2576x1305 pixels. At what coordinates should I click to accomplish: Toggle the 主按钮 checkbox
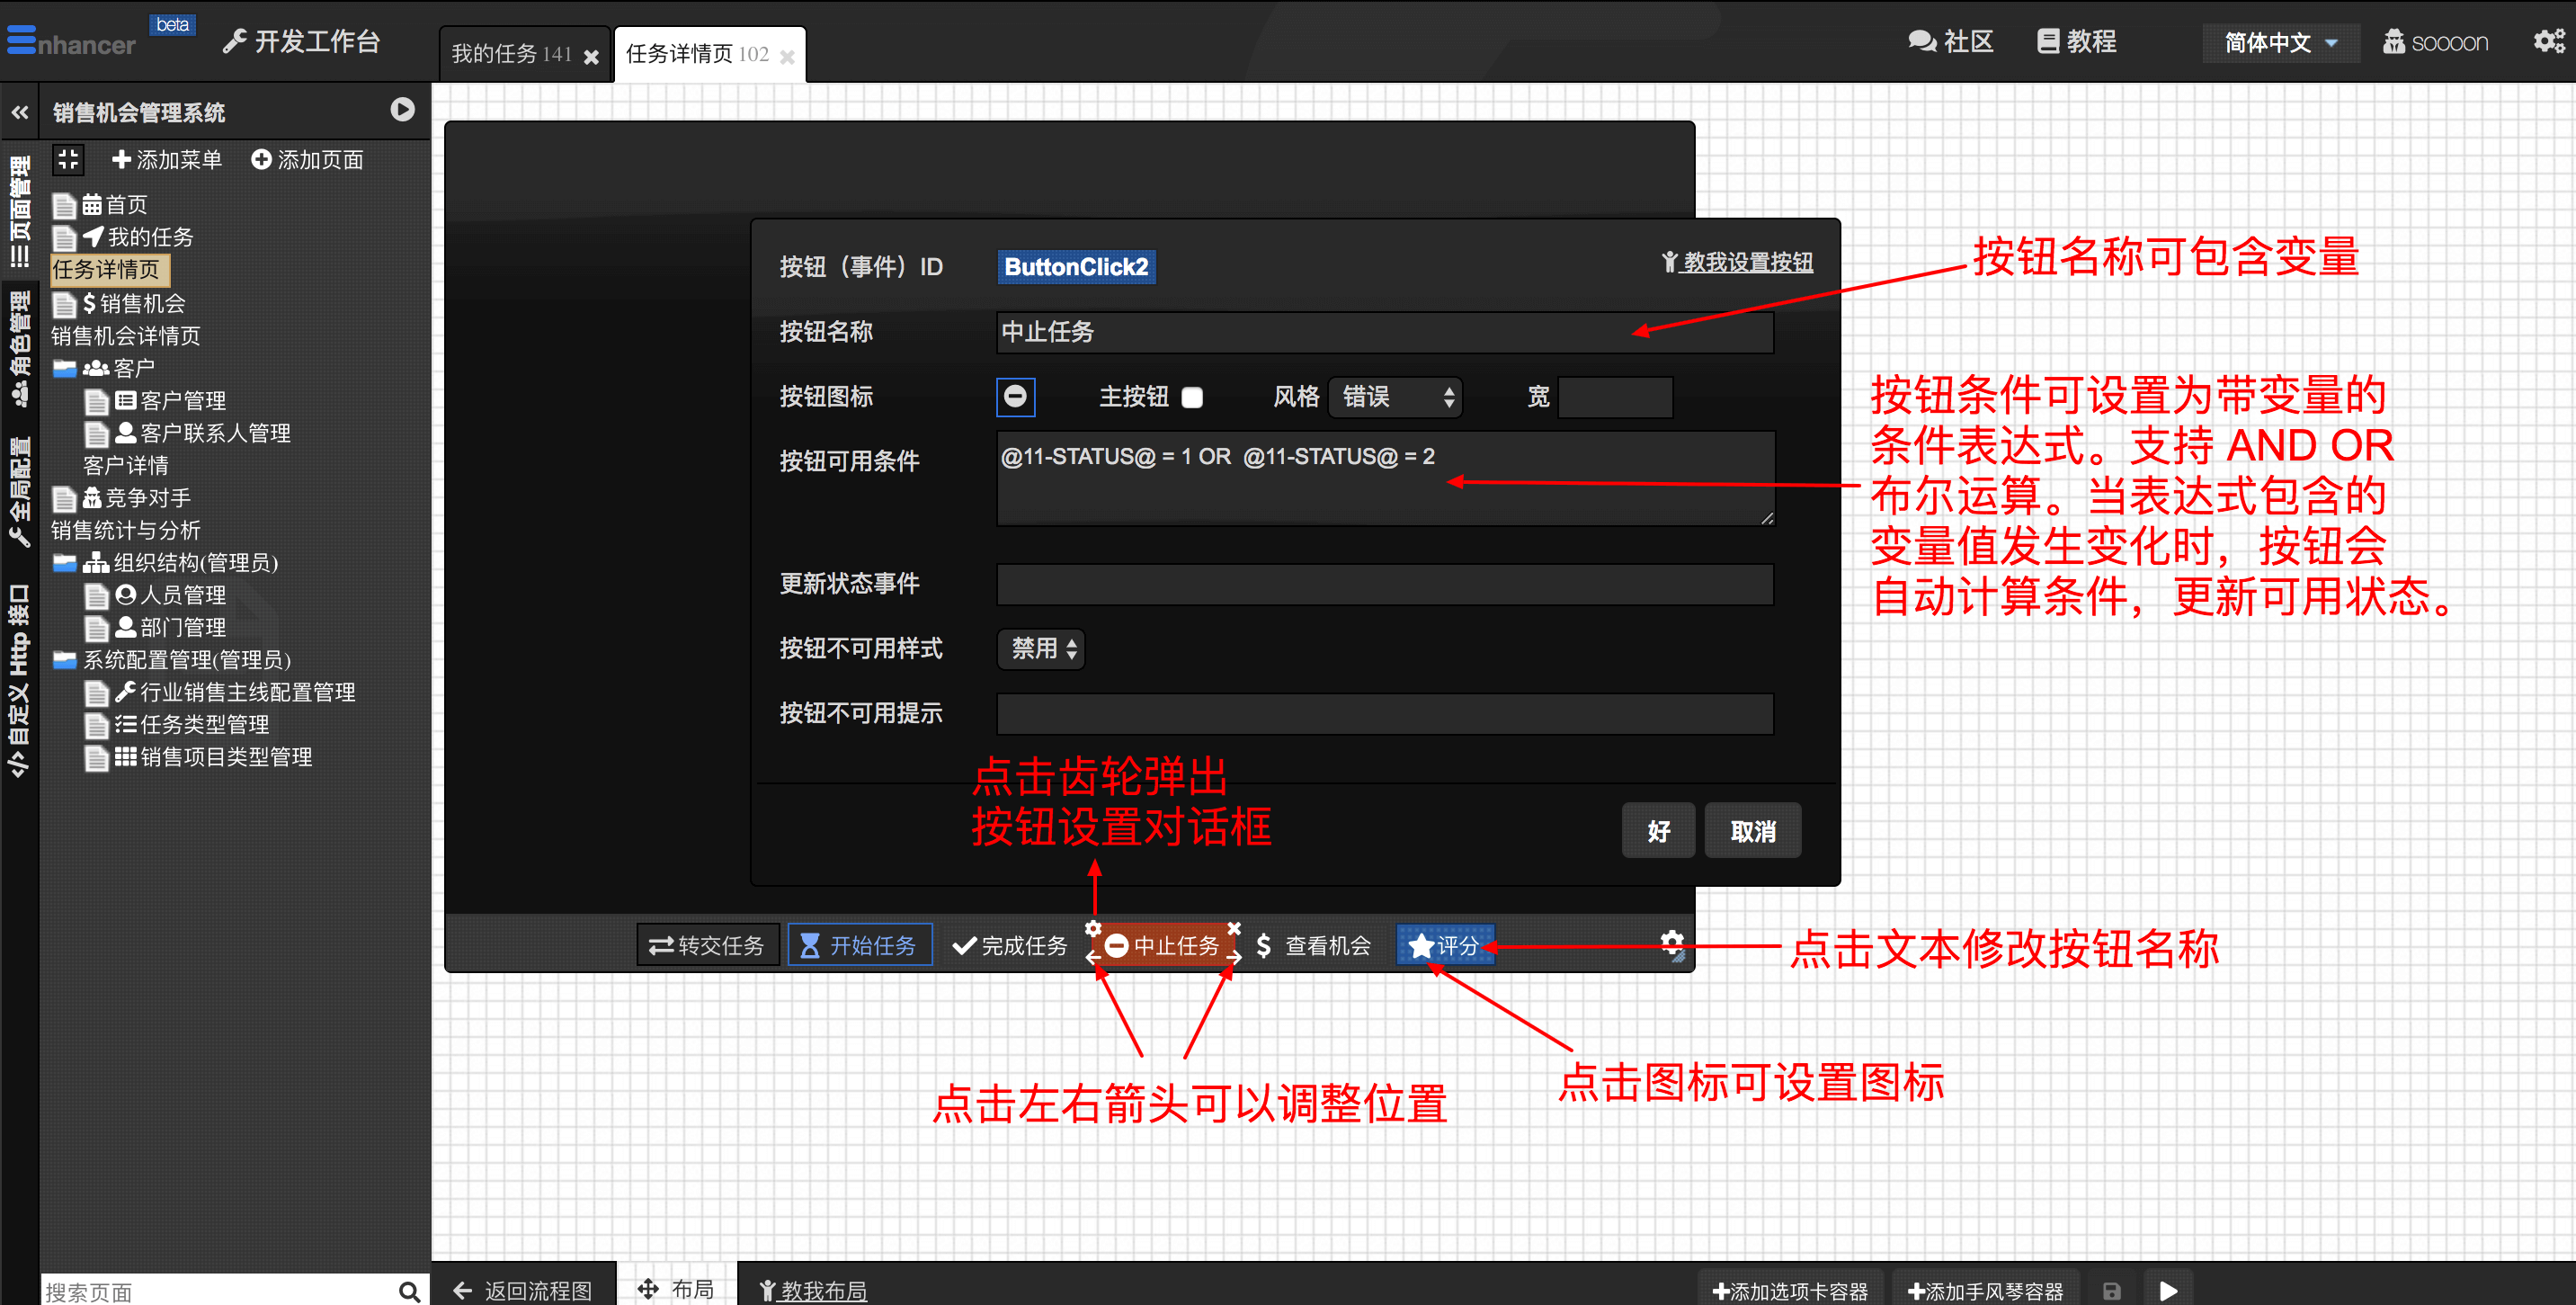tap(1192, 398)
